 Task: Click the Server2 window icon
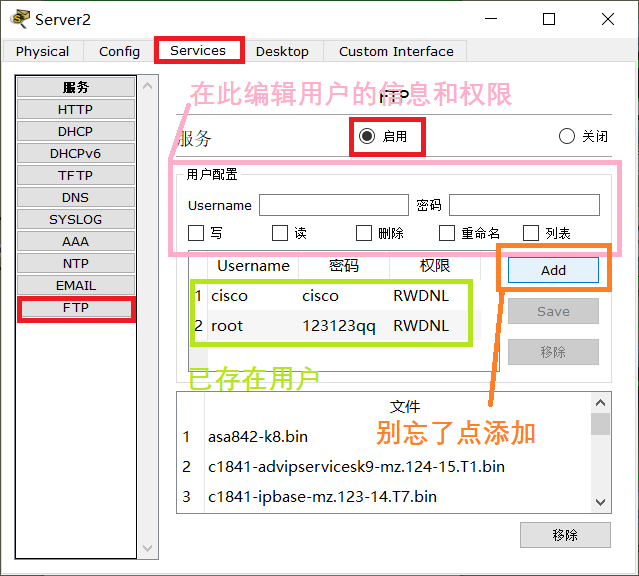(20, 19)
